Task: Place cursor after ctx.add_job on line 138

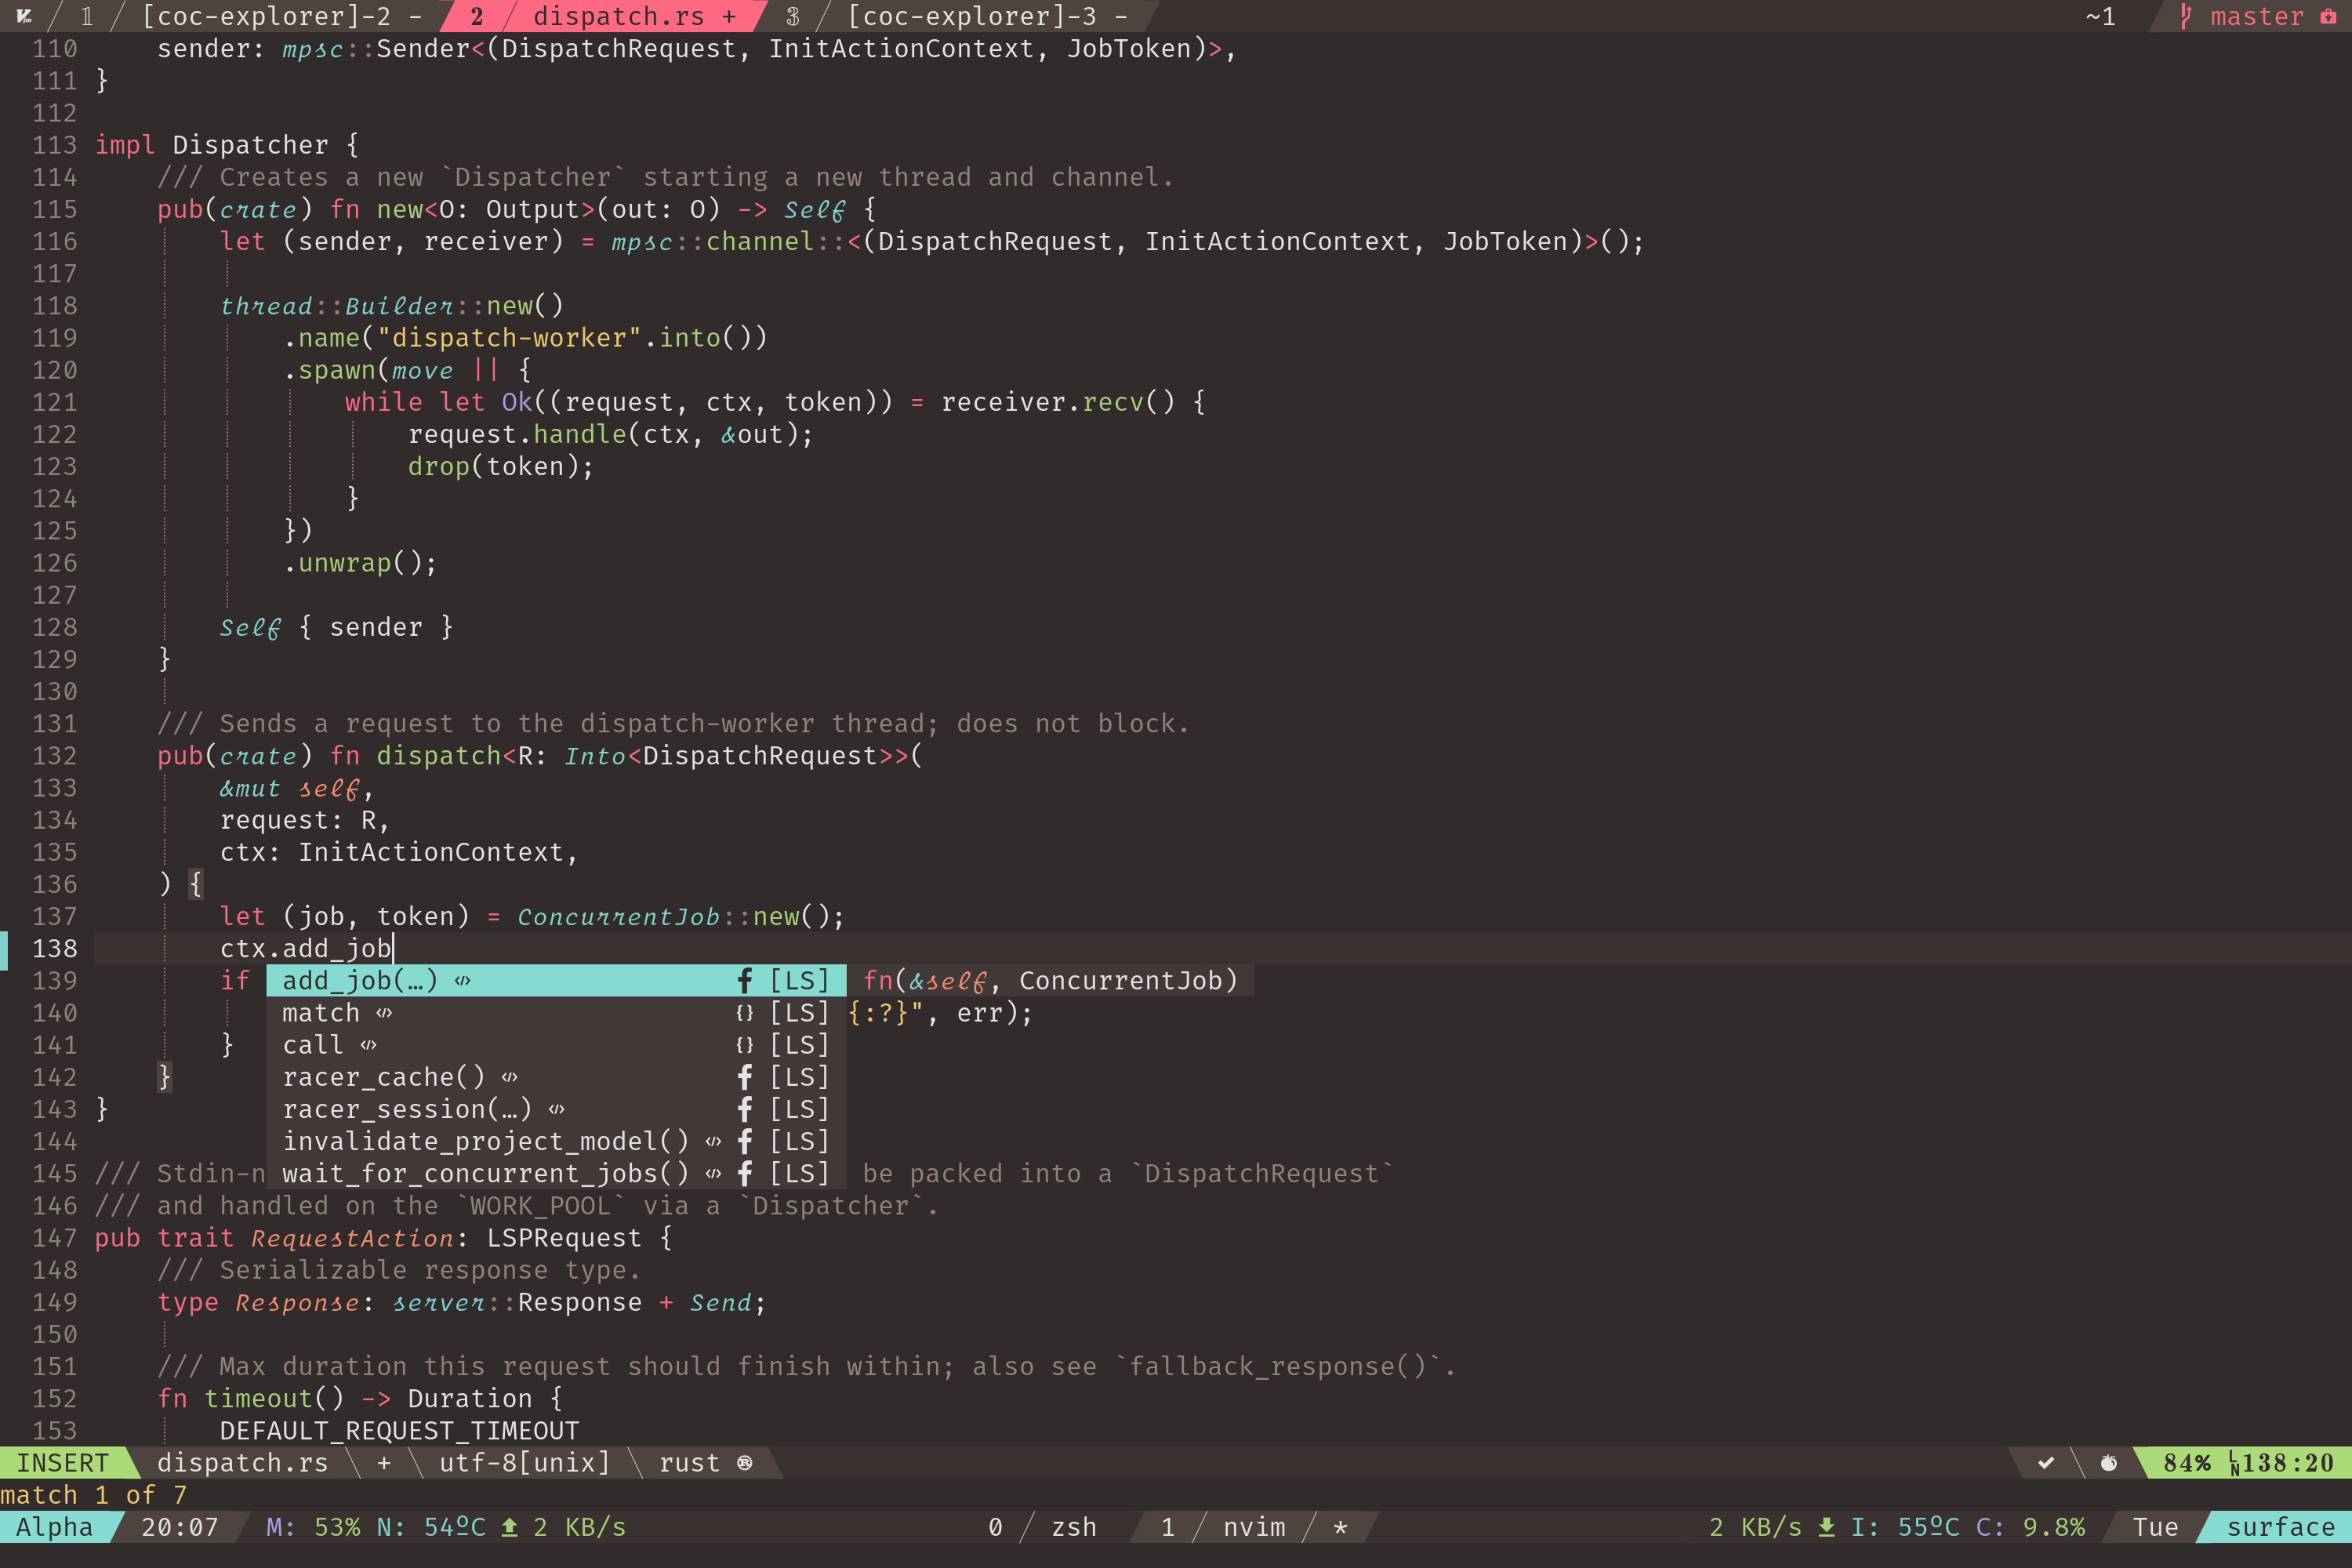Action: (x=394, y=949)
